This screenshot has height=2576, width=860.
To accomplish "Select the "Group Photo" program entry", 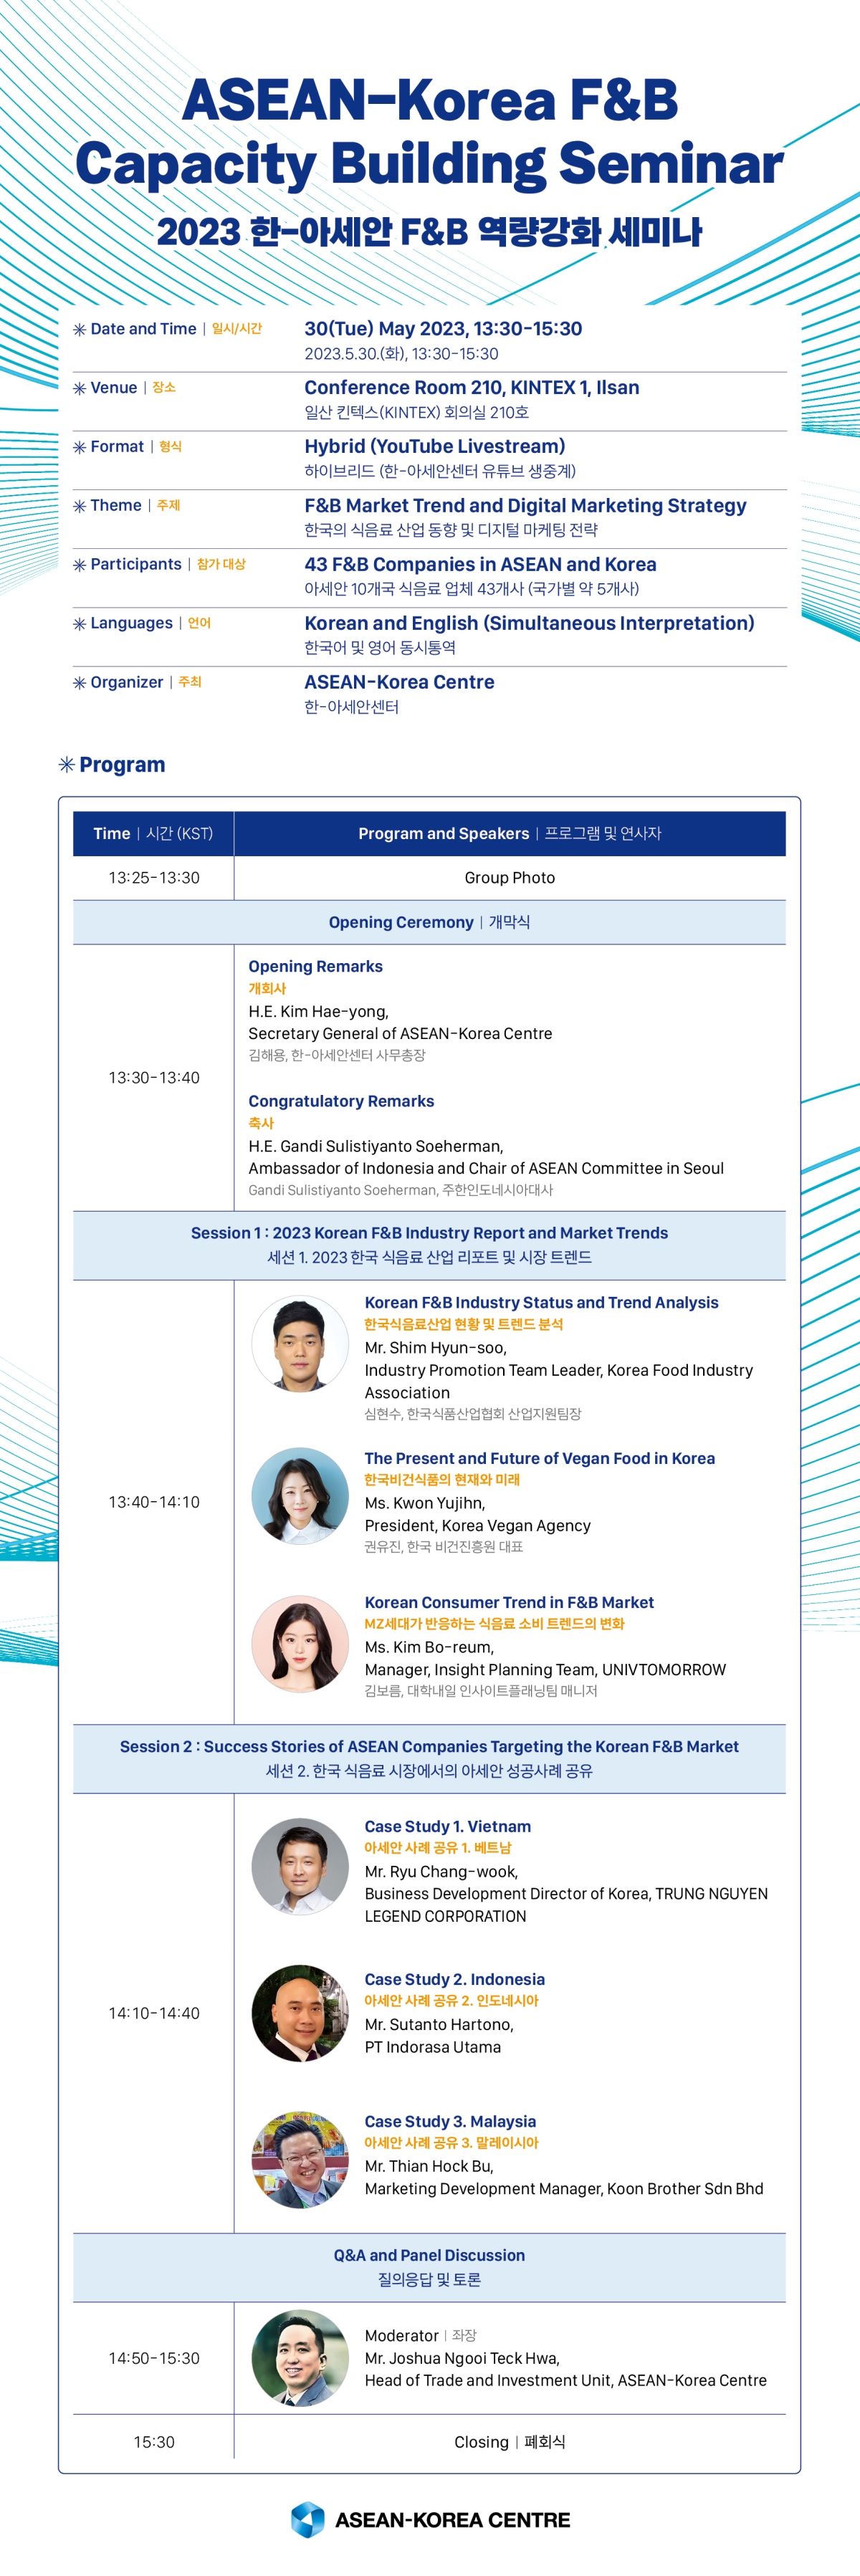I will pyautogui.click(x=510, y=878).
